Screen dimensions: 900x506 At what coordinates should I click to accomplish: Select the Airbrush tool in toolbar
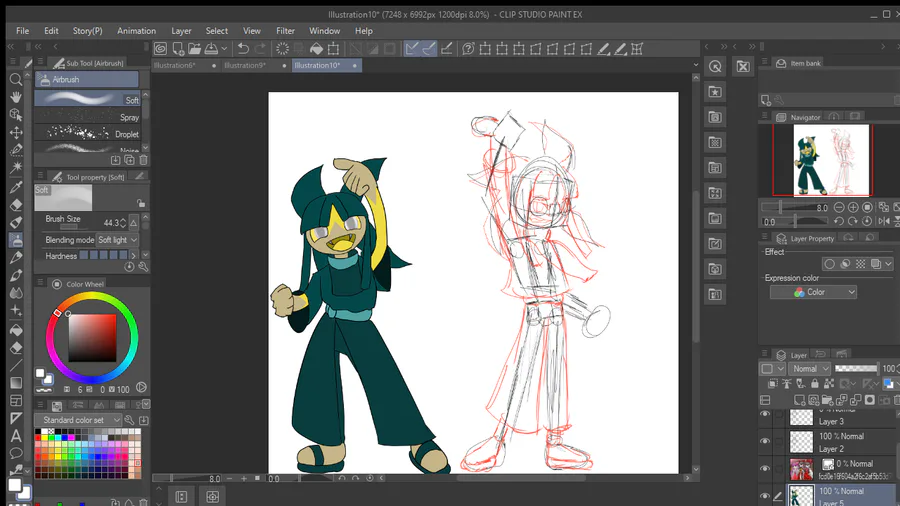pyautogui.click(x=15, y=240)
